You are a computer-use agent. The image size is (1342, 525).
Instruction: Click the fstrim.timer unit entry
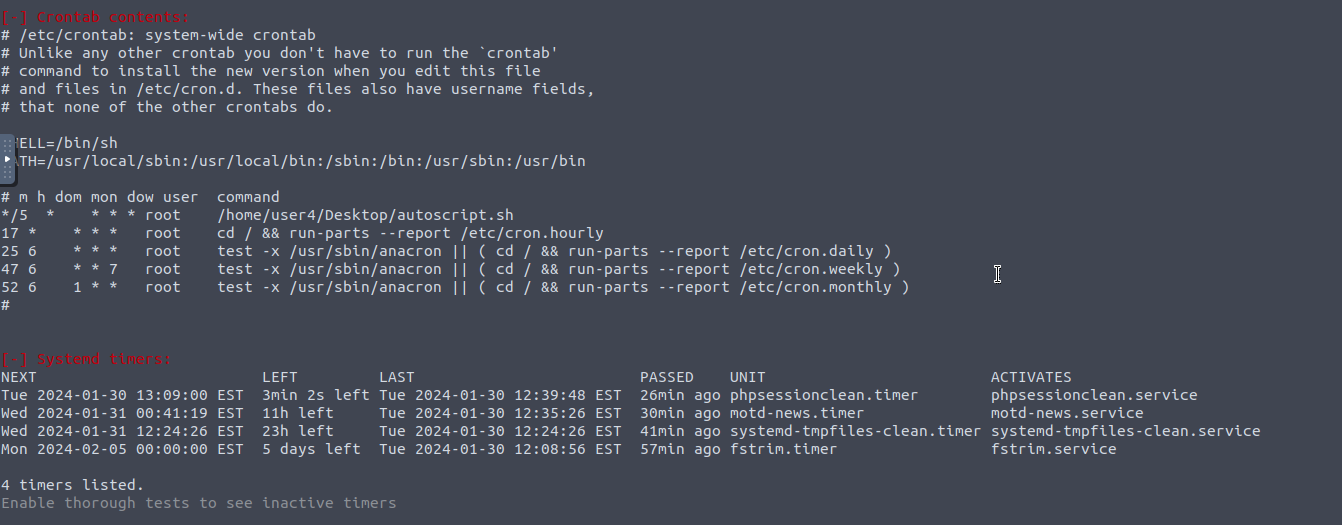coord(783,449)
